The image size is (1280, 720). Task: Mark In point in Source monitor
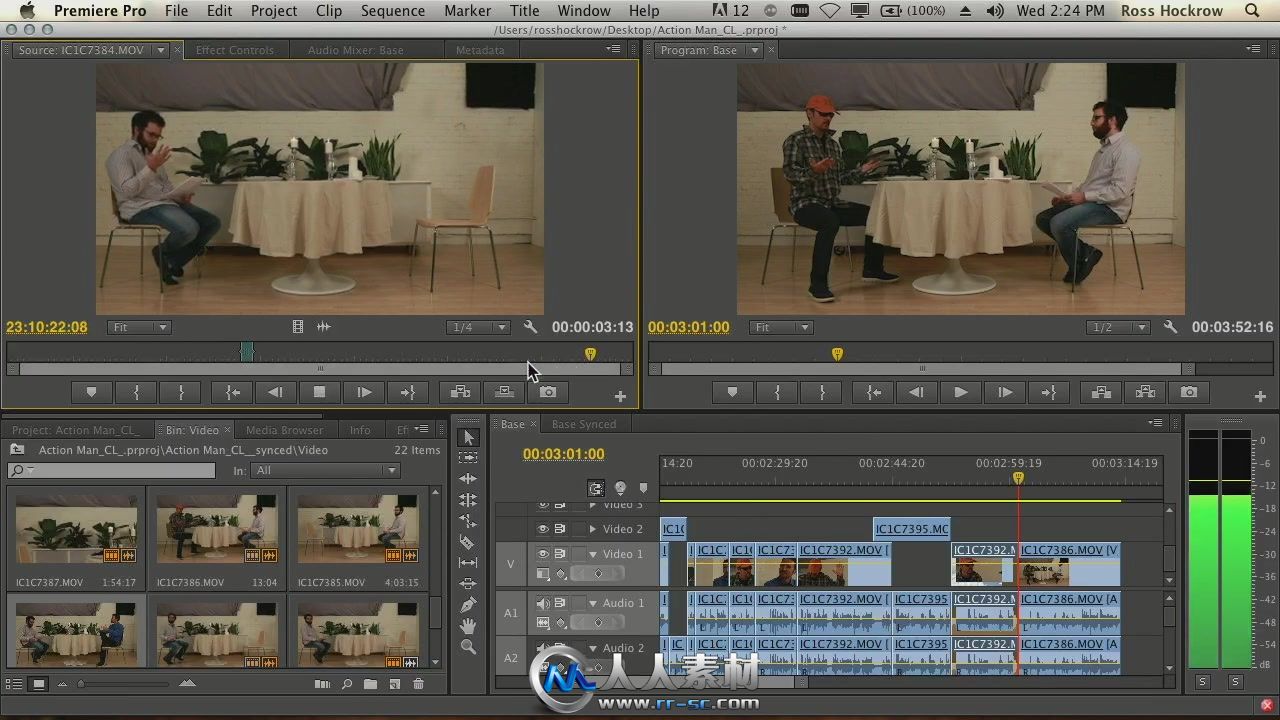coord(136,393)
